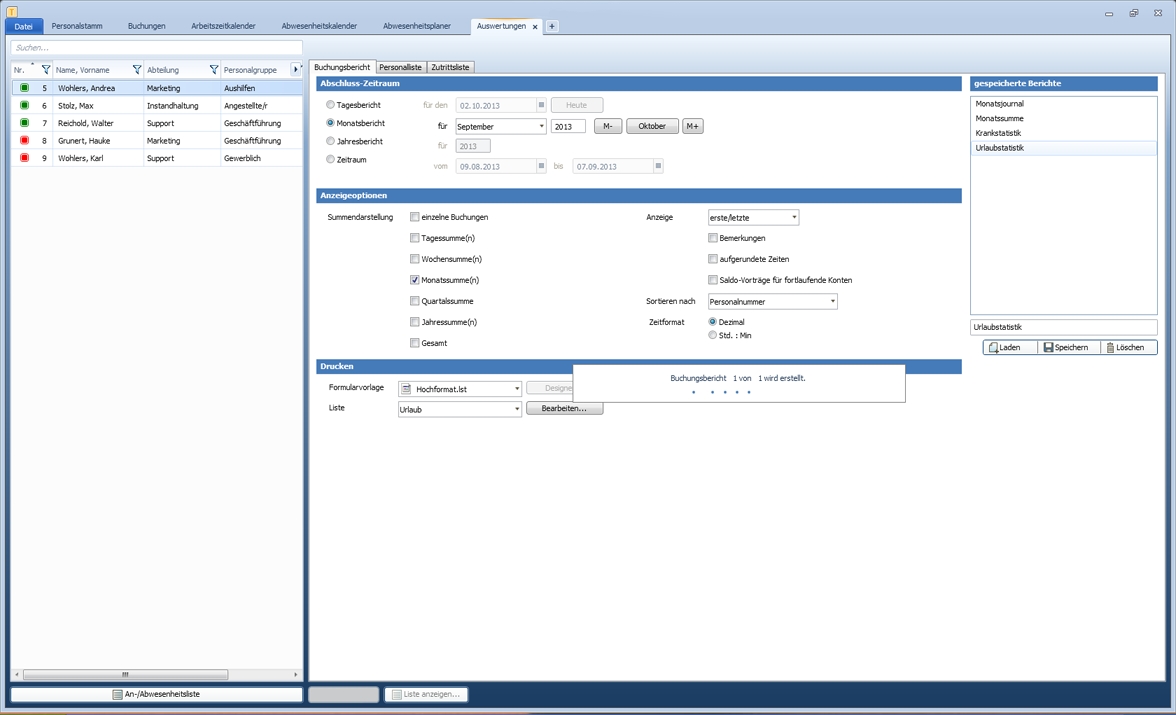This screenshot has width=1176, height=715.
Task: Switch to Arbeitszeitkalender tab
Action: click(x=224, y=26)
